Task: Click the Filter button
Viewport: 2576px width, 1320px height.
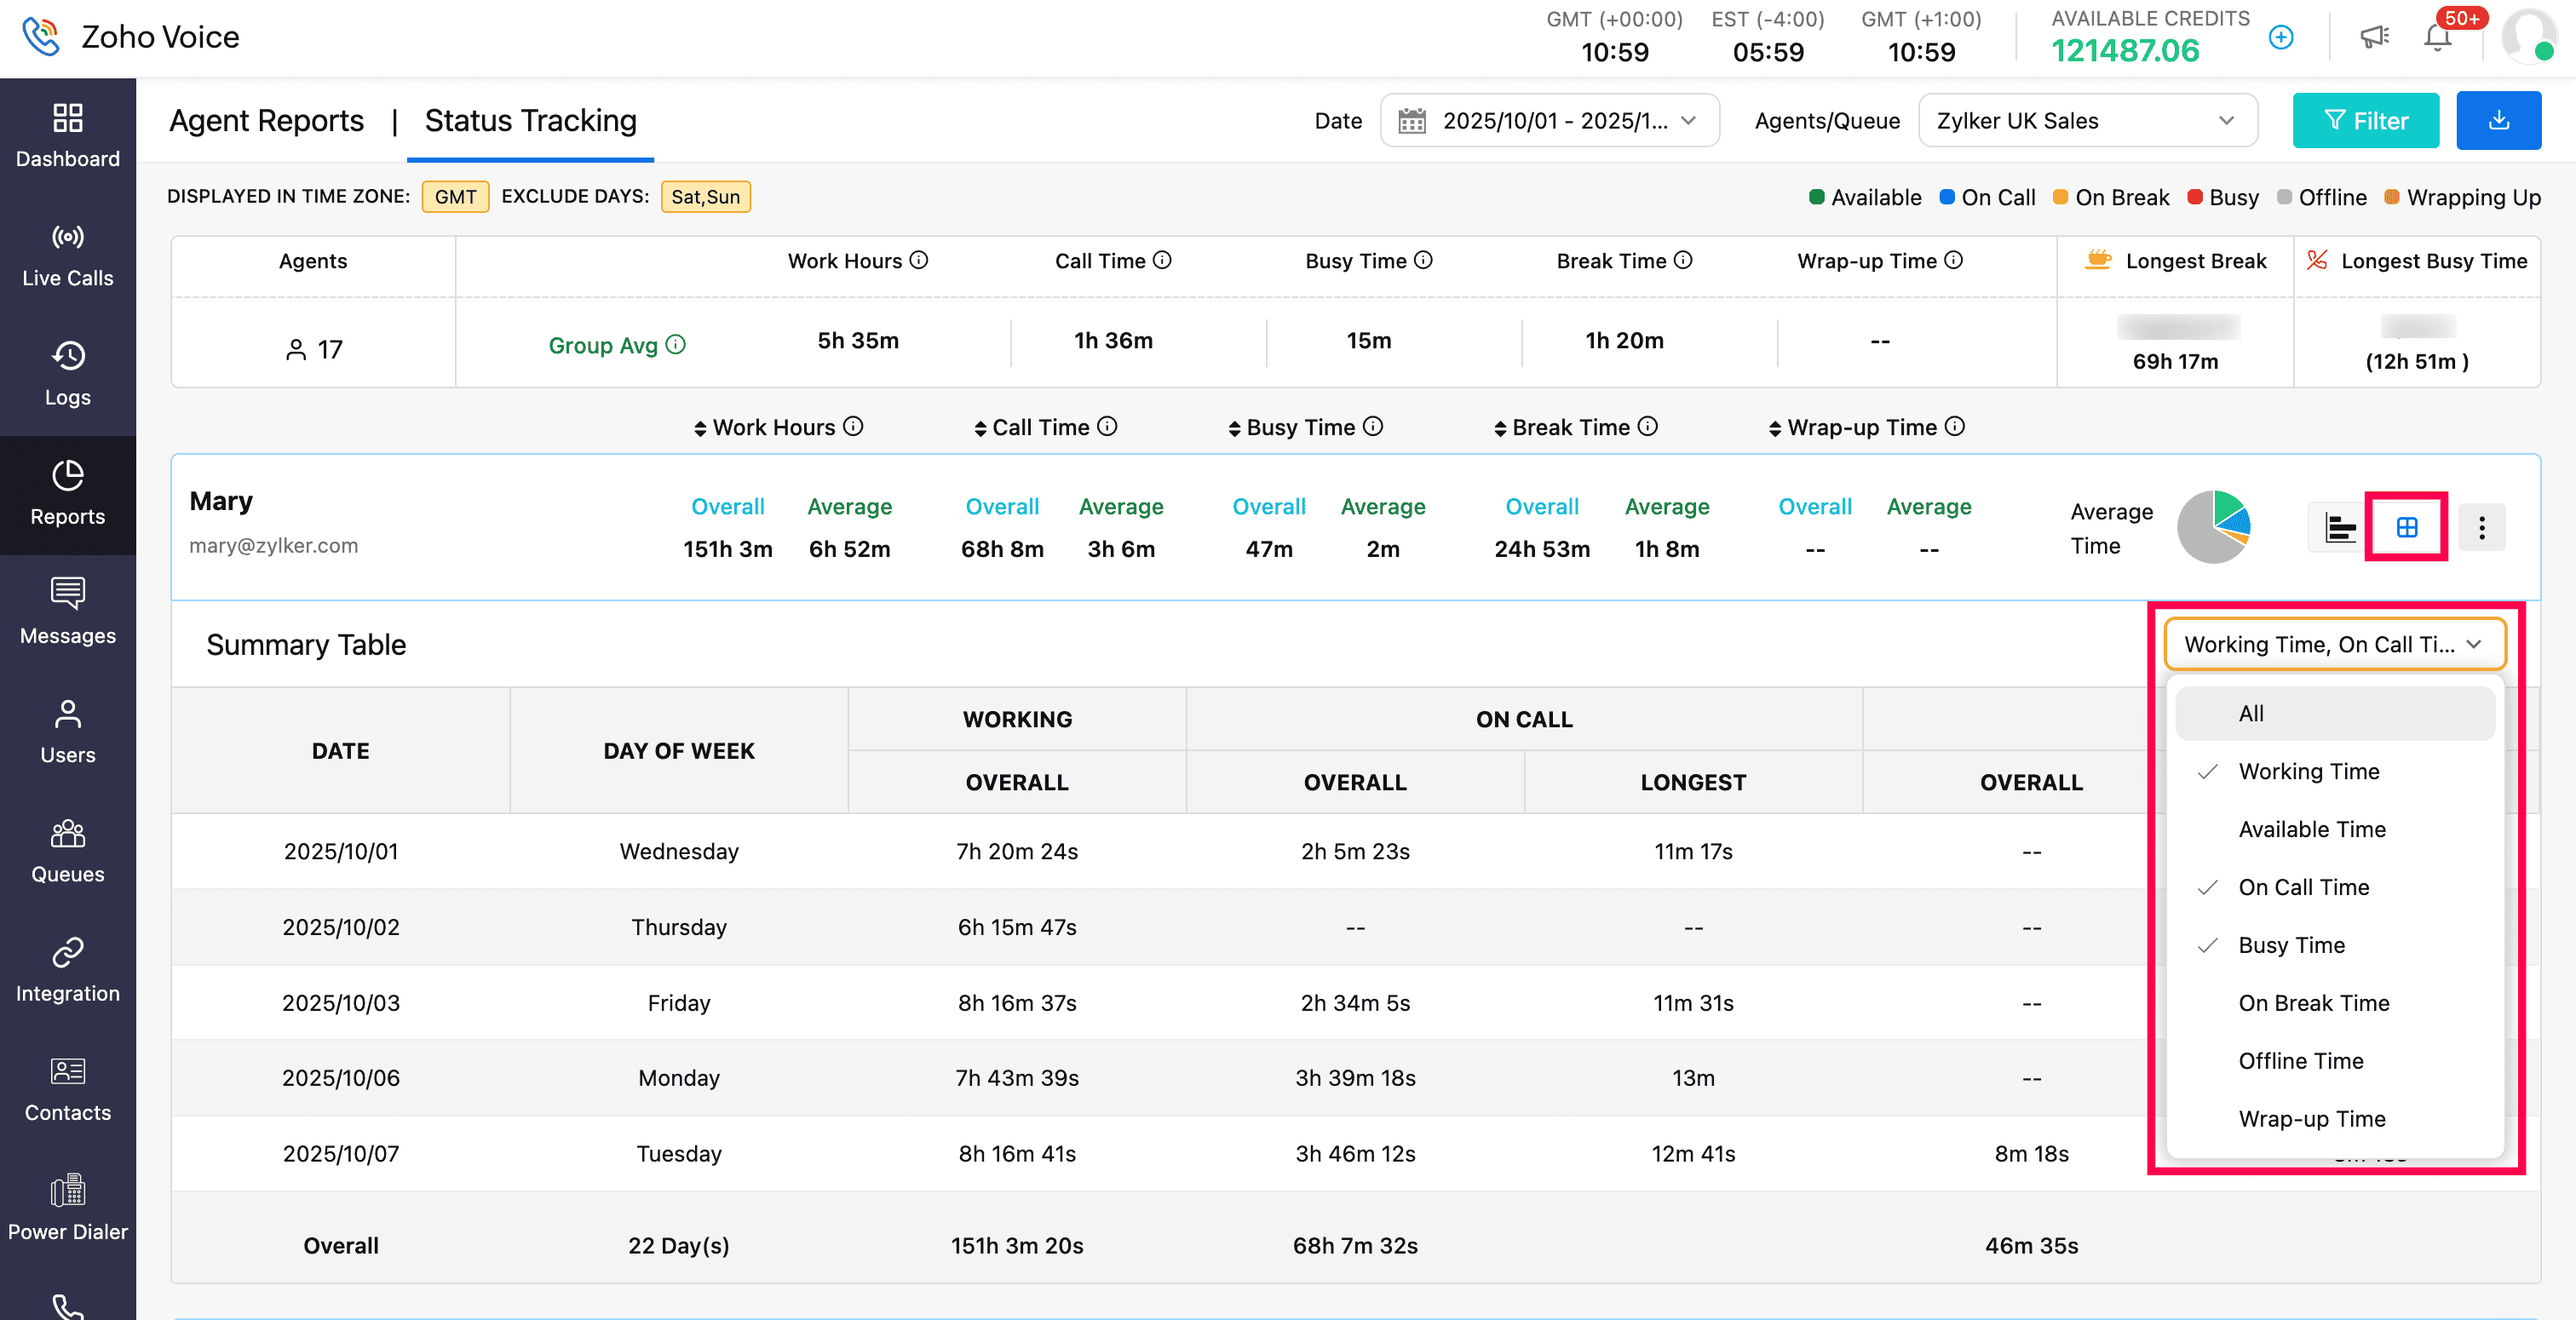Action: pyautogui.click(x=2365, y=121)
